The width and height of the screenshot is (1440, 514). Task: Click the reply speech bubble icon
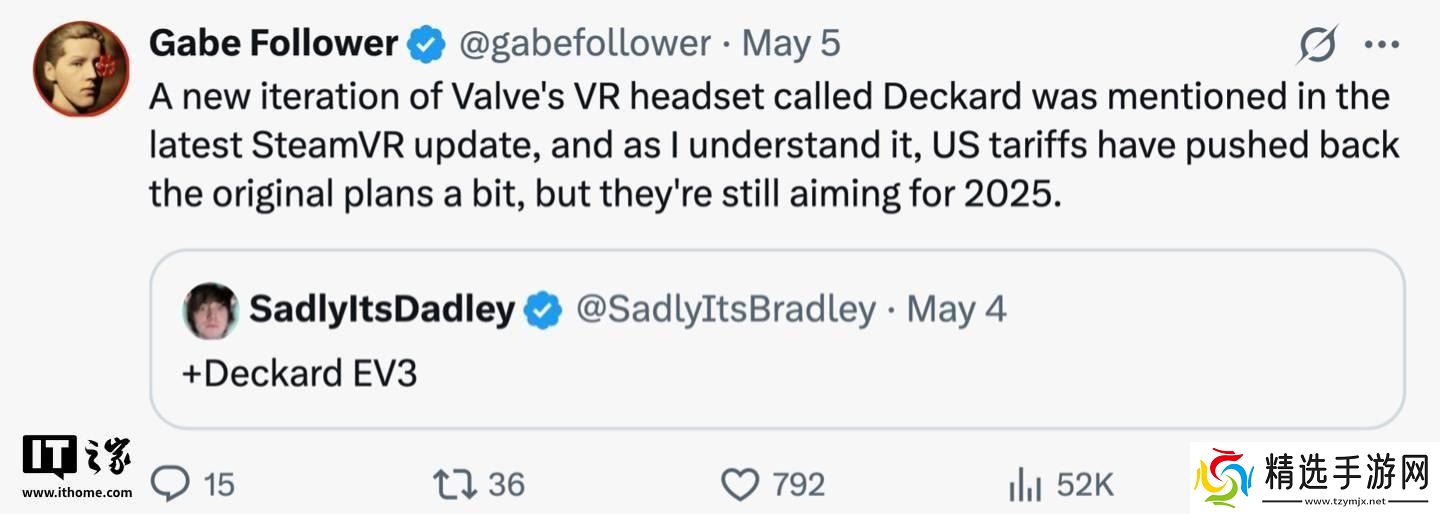click(x=170, y=485)
